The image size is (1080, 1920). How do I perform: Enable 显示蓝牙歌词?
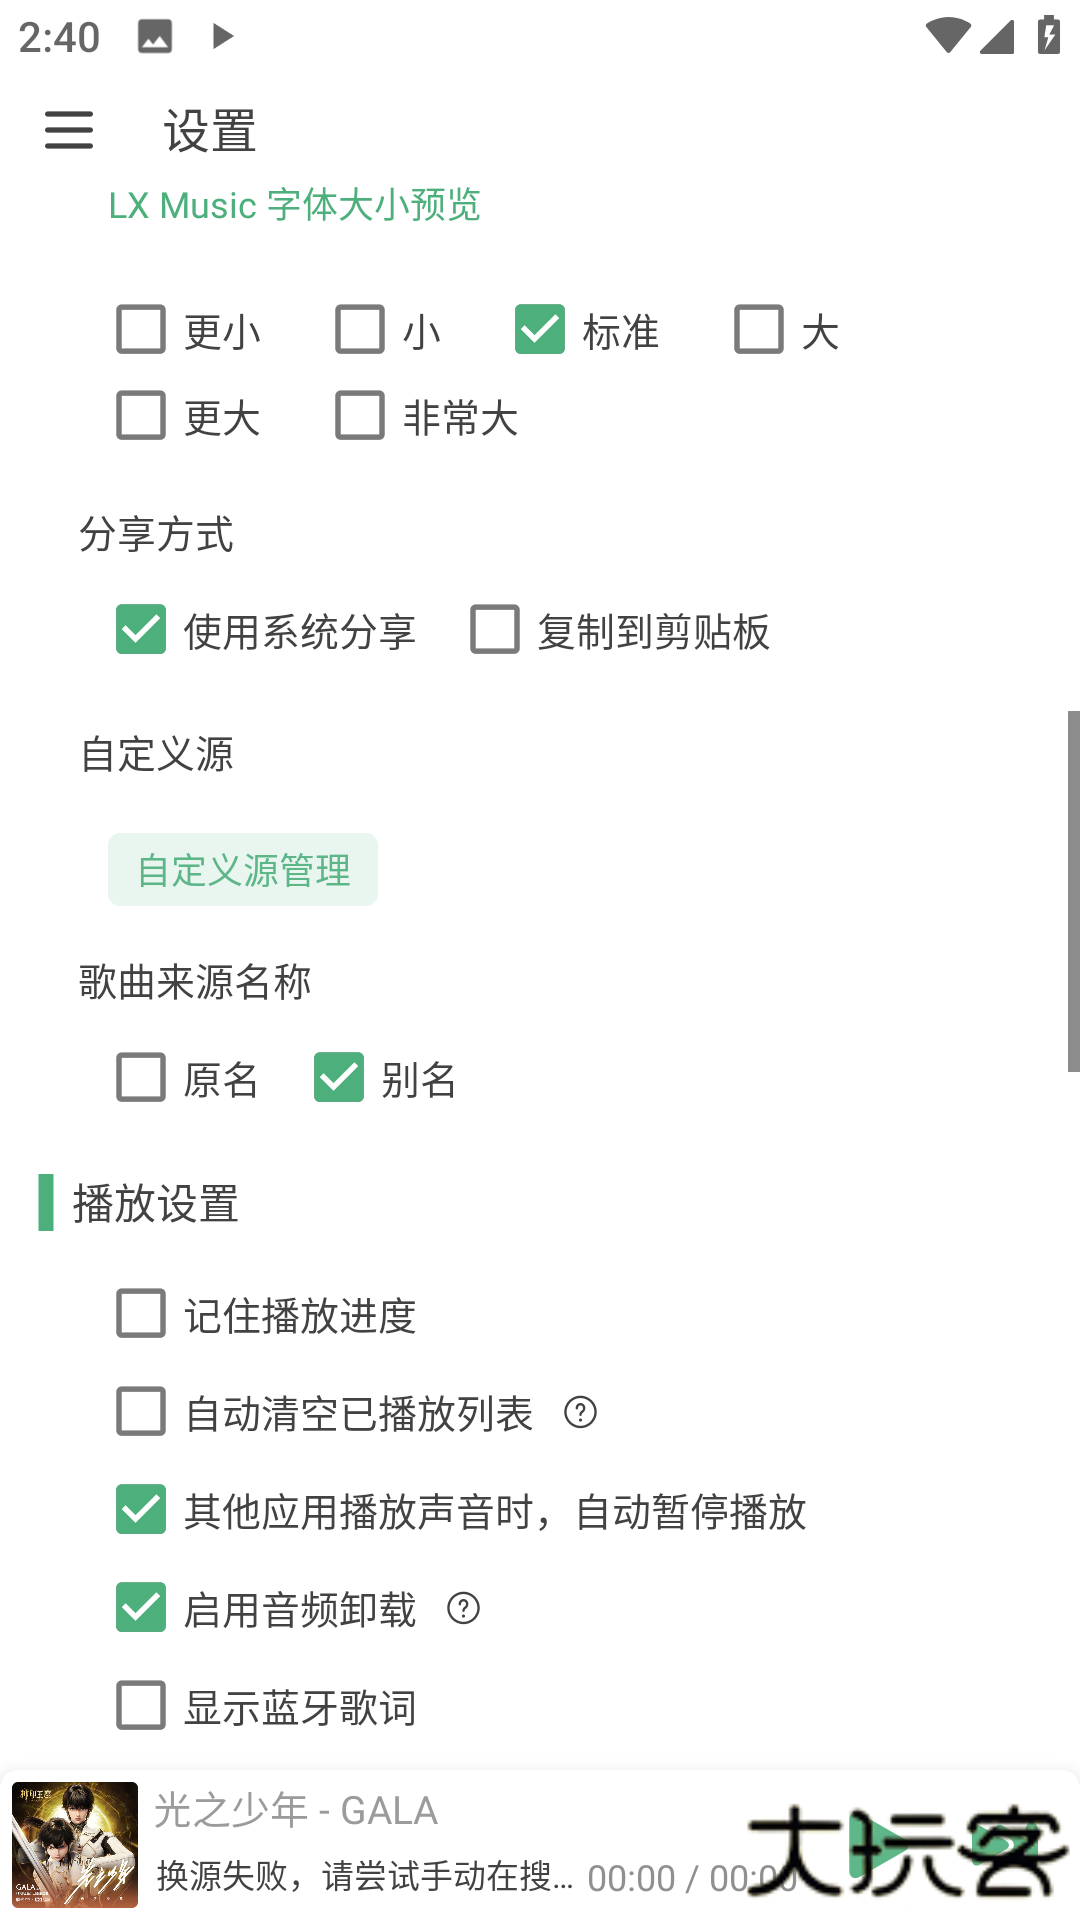click(x=140, y=1707)
